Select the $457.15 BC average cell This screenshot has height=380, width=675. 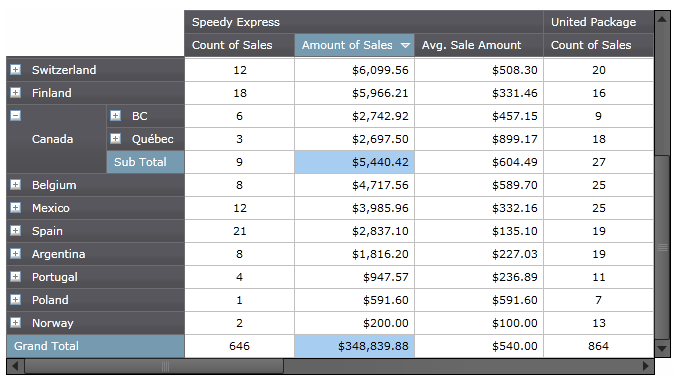point(479,116)
